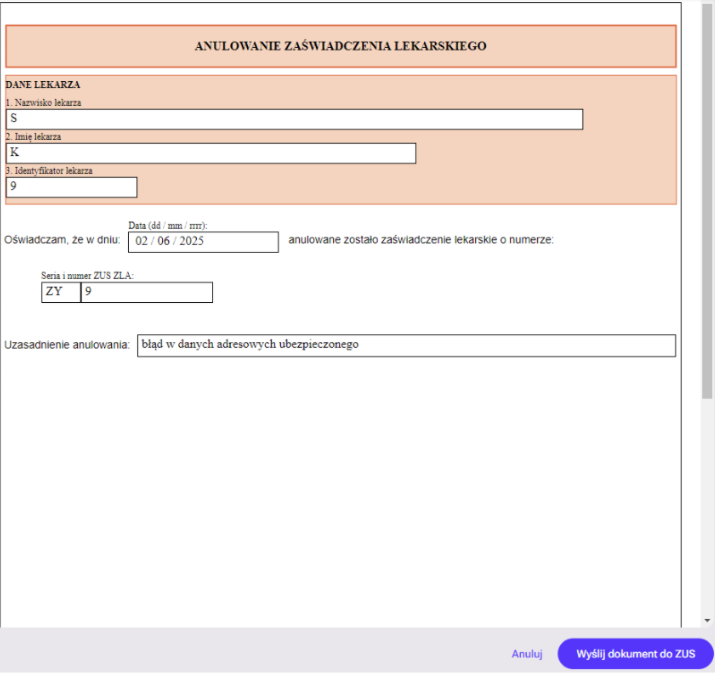Select the ZUS ZLA series field with ZY

tap(61, 292)
